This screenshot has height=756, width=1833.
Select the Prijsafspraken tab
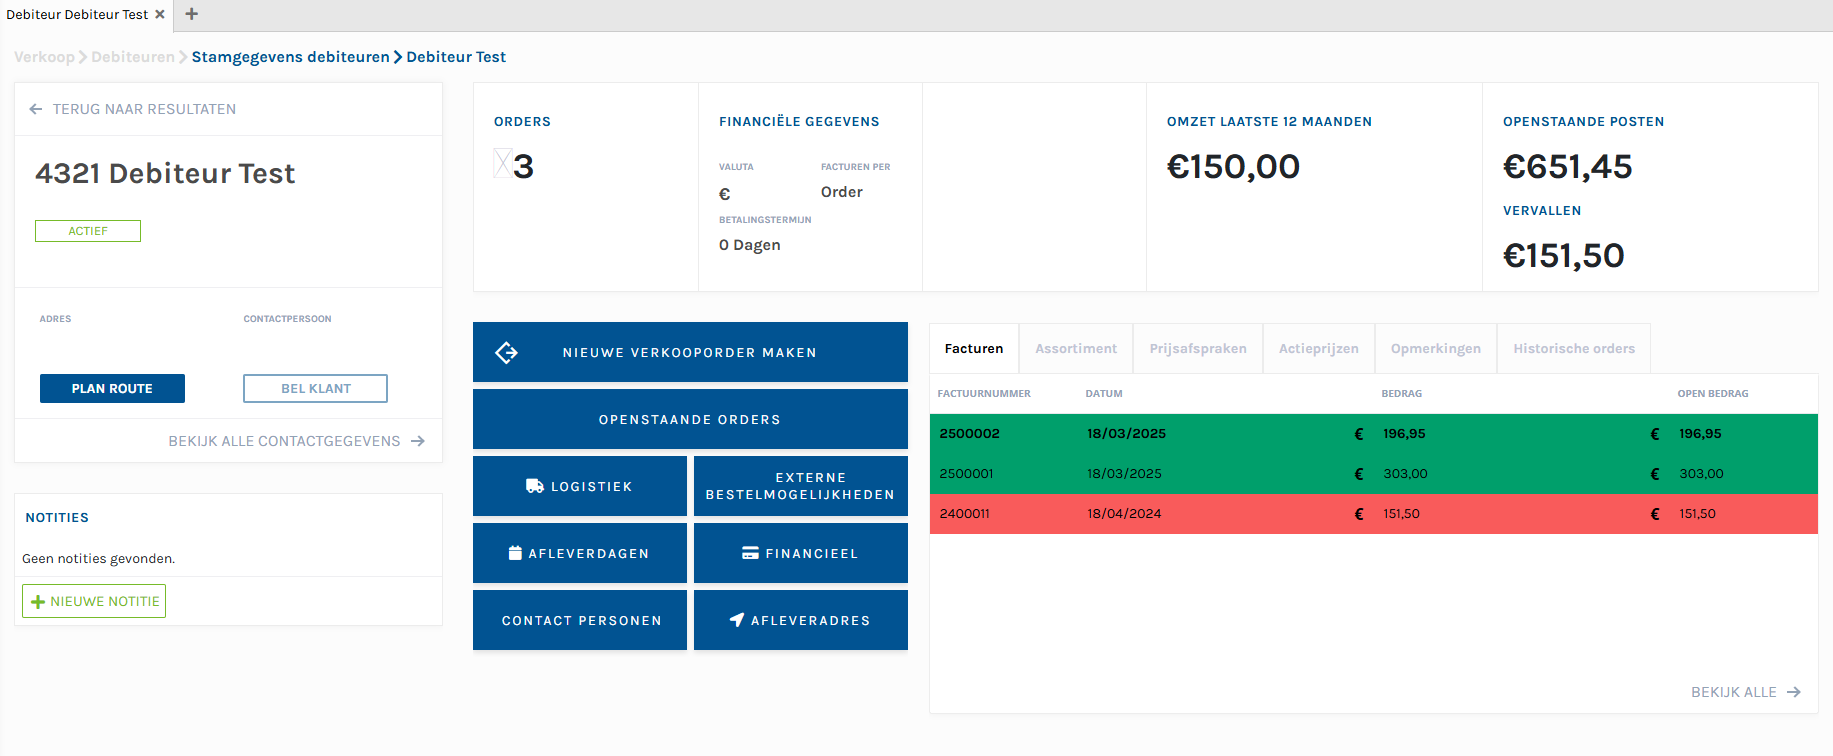[1197, 349]
